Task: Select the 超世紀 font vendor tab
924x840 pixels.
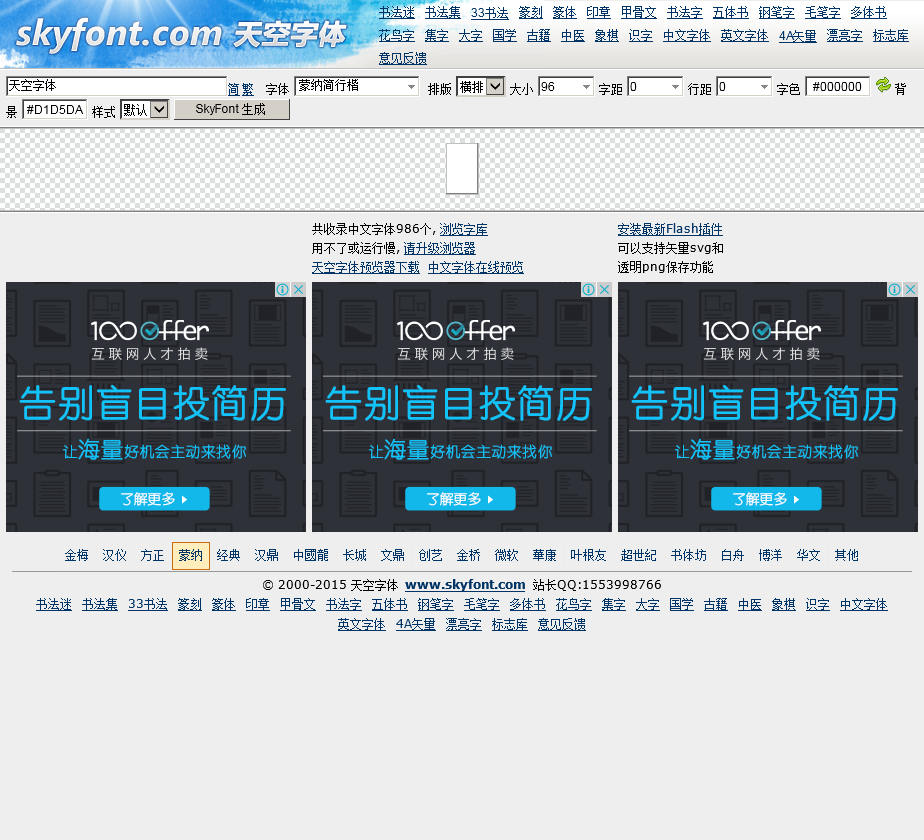Action: point(638,555)
